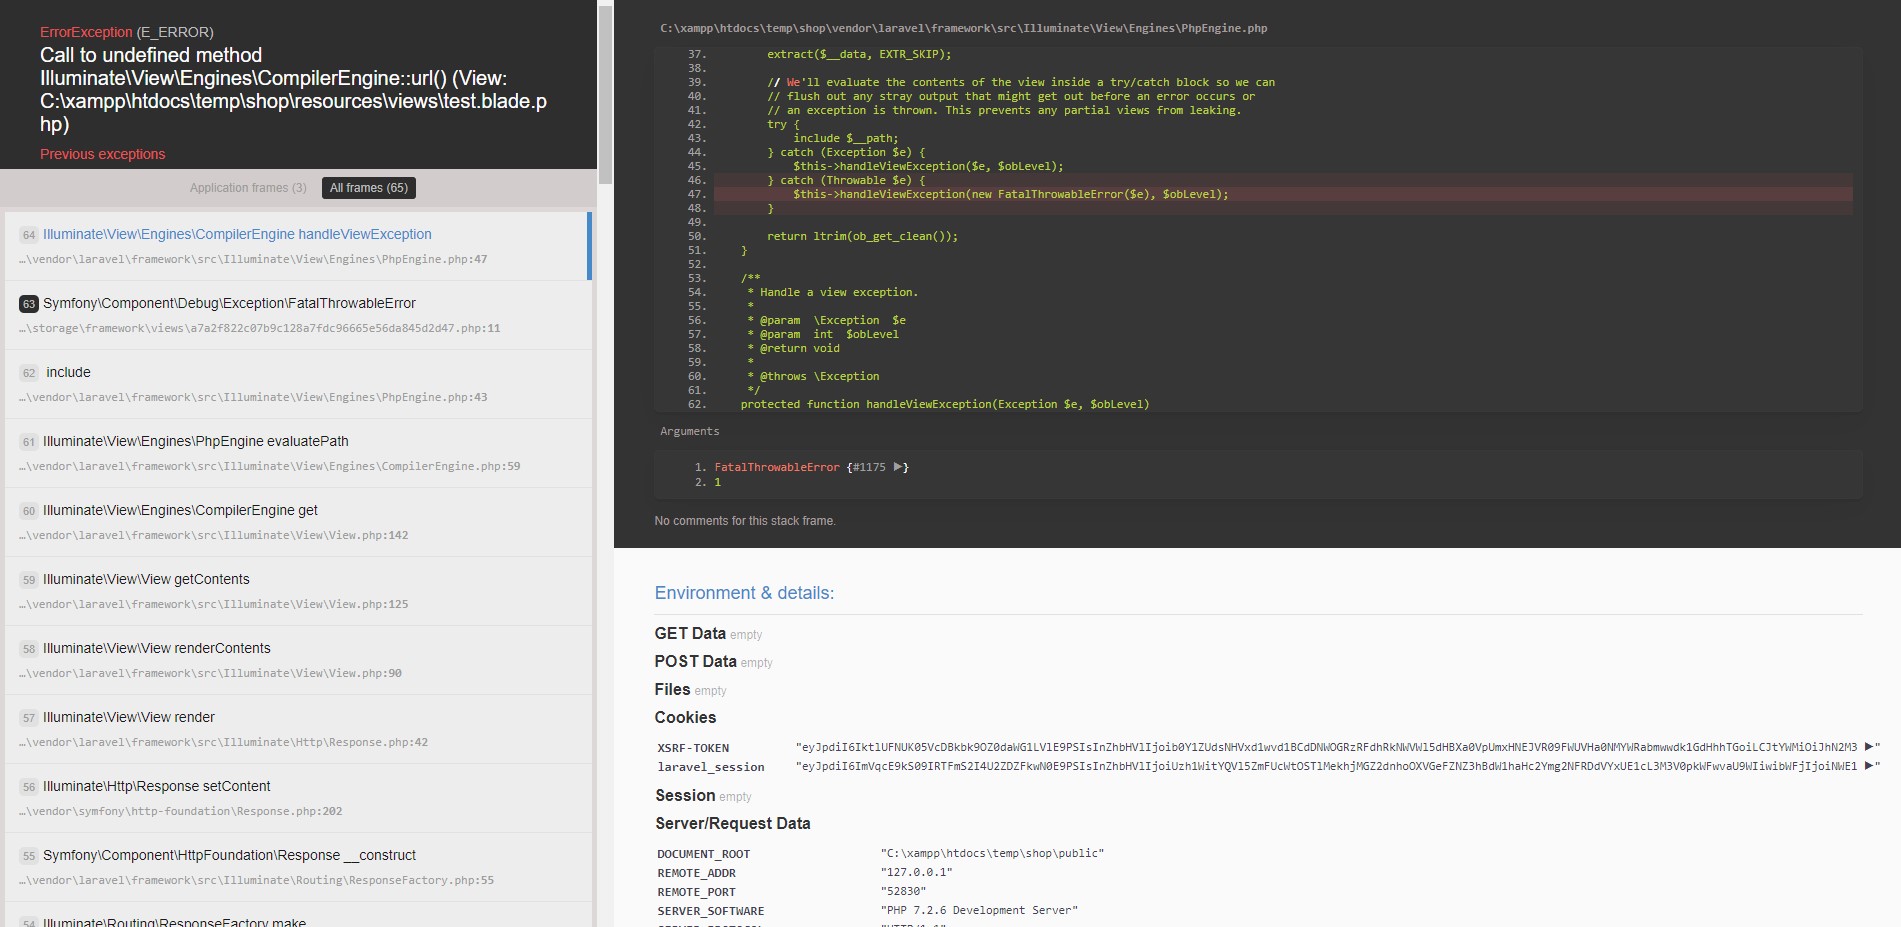Click the 'Call to undefined method' error message
This screenshot has height=927, width=1901.
point(293,89)
